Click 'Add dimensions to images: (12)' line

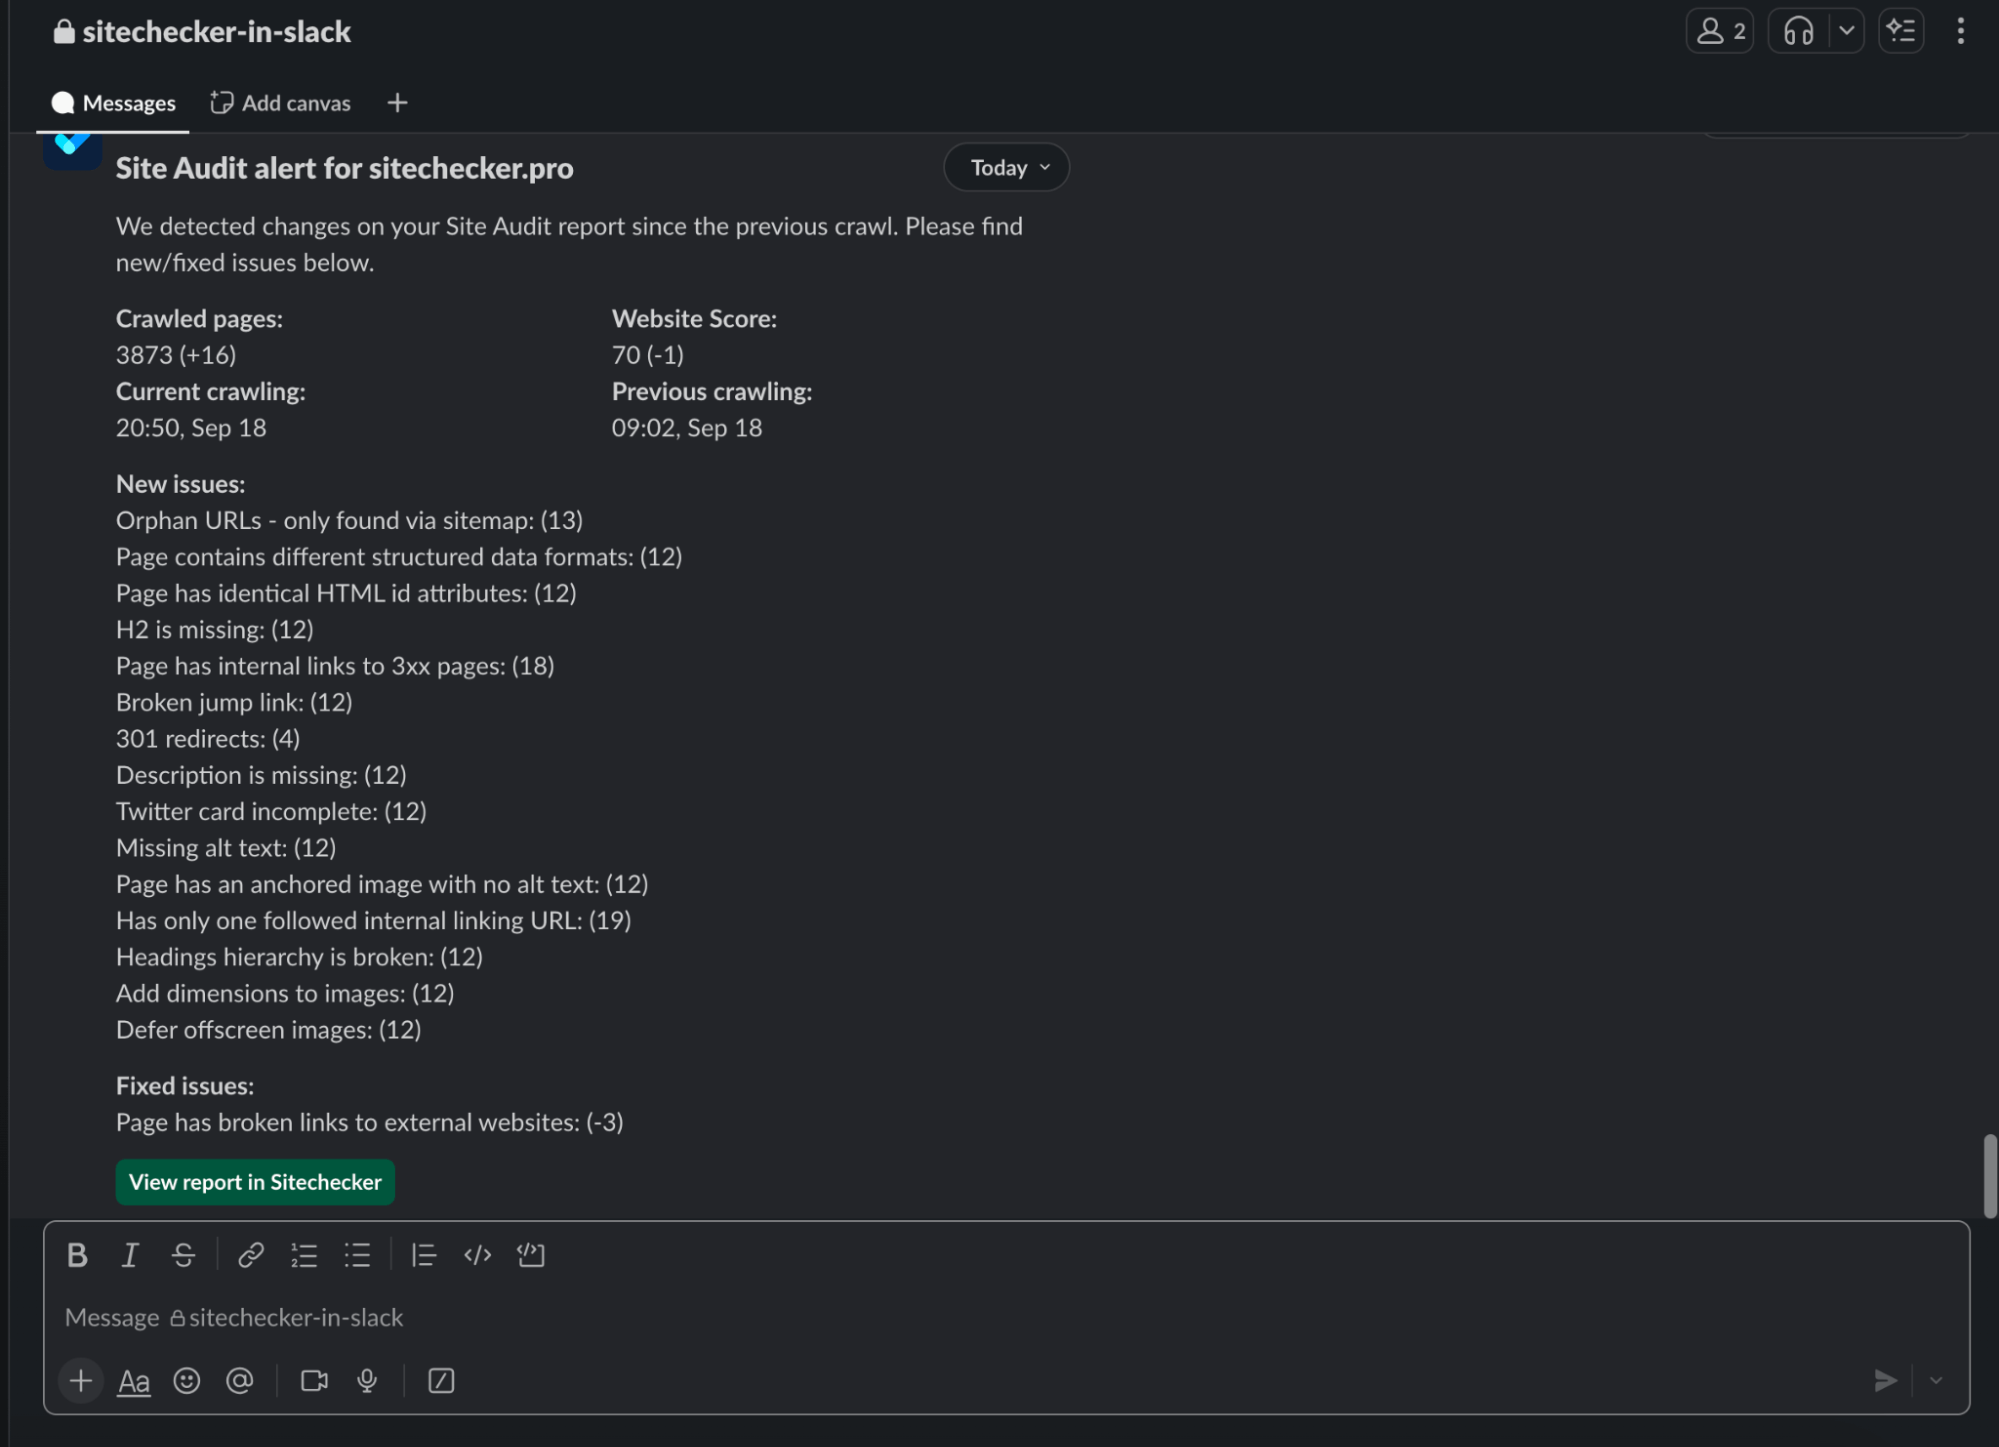pos(285,993)
